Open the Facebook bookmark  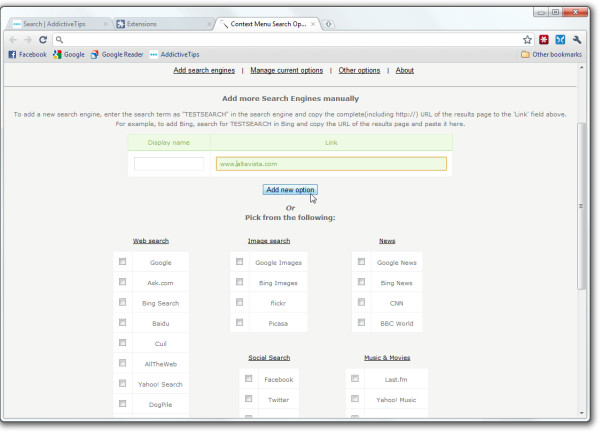28,54
